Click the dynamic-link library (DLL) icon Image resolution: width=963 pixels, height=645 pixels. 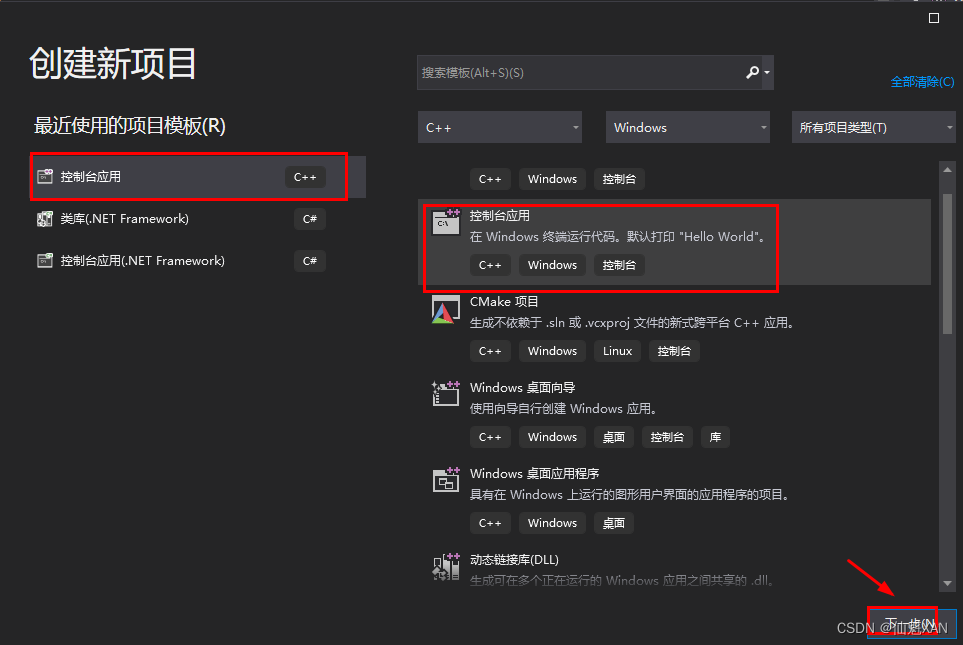click(x=446, y=566)
